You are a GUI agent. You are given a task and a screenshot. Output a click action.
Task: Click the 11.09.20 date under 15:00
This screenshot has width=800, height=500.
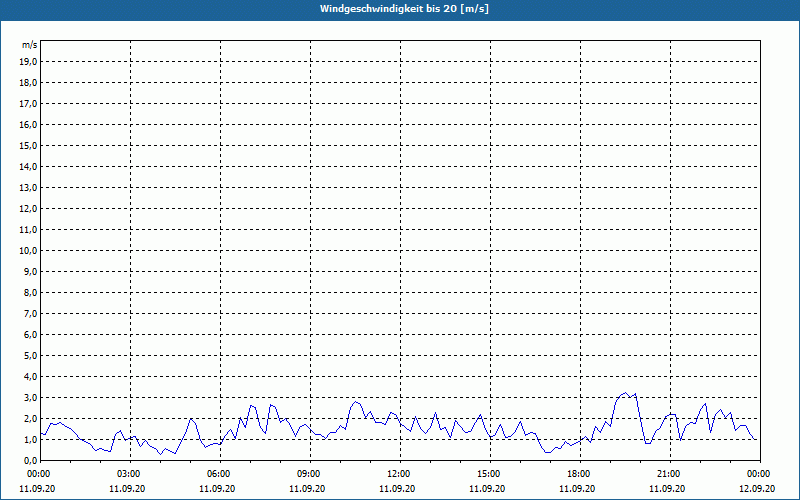(x=487, y=489)
